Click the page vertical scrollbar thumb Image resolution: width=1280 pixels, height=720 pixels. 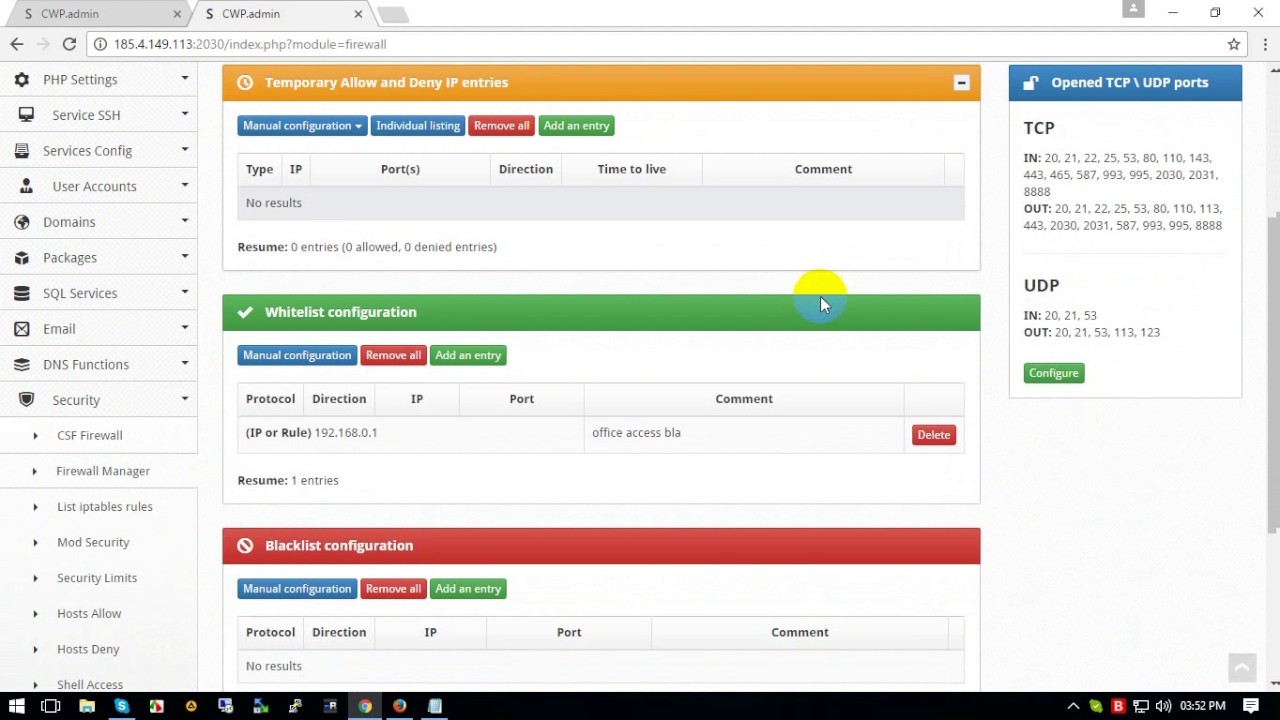[x=1274, y=373]
